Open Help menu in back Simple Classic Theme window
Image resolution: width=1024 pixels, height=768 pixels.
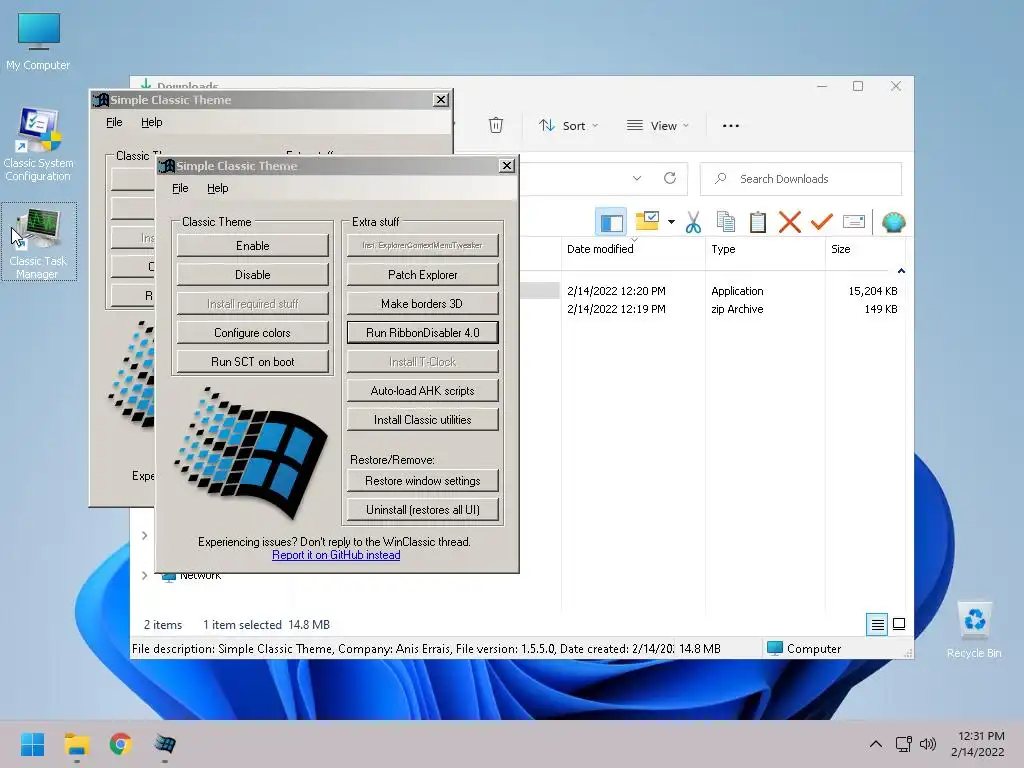(x=152, y=122)
